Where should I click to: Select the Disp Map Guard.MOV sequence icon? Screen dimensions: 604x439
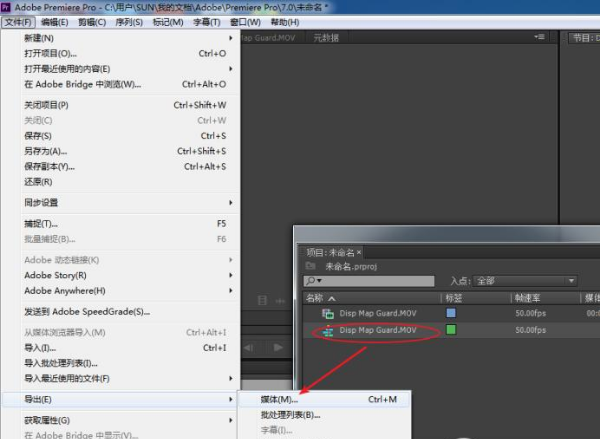point(328,330)
